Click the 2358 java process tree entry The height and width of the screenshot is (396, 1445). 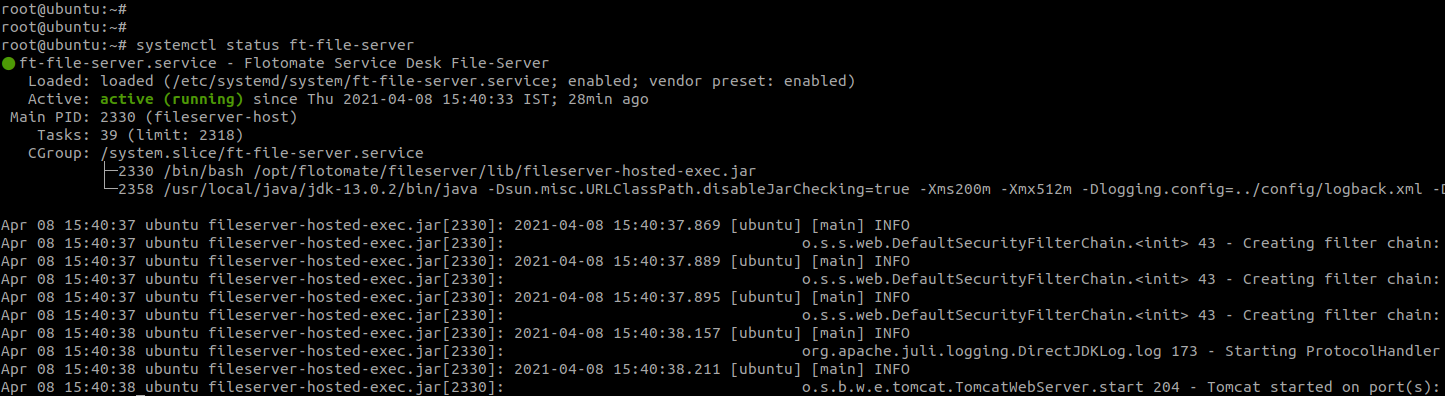[x=780, y=189]
